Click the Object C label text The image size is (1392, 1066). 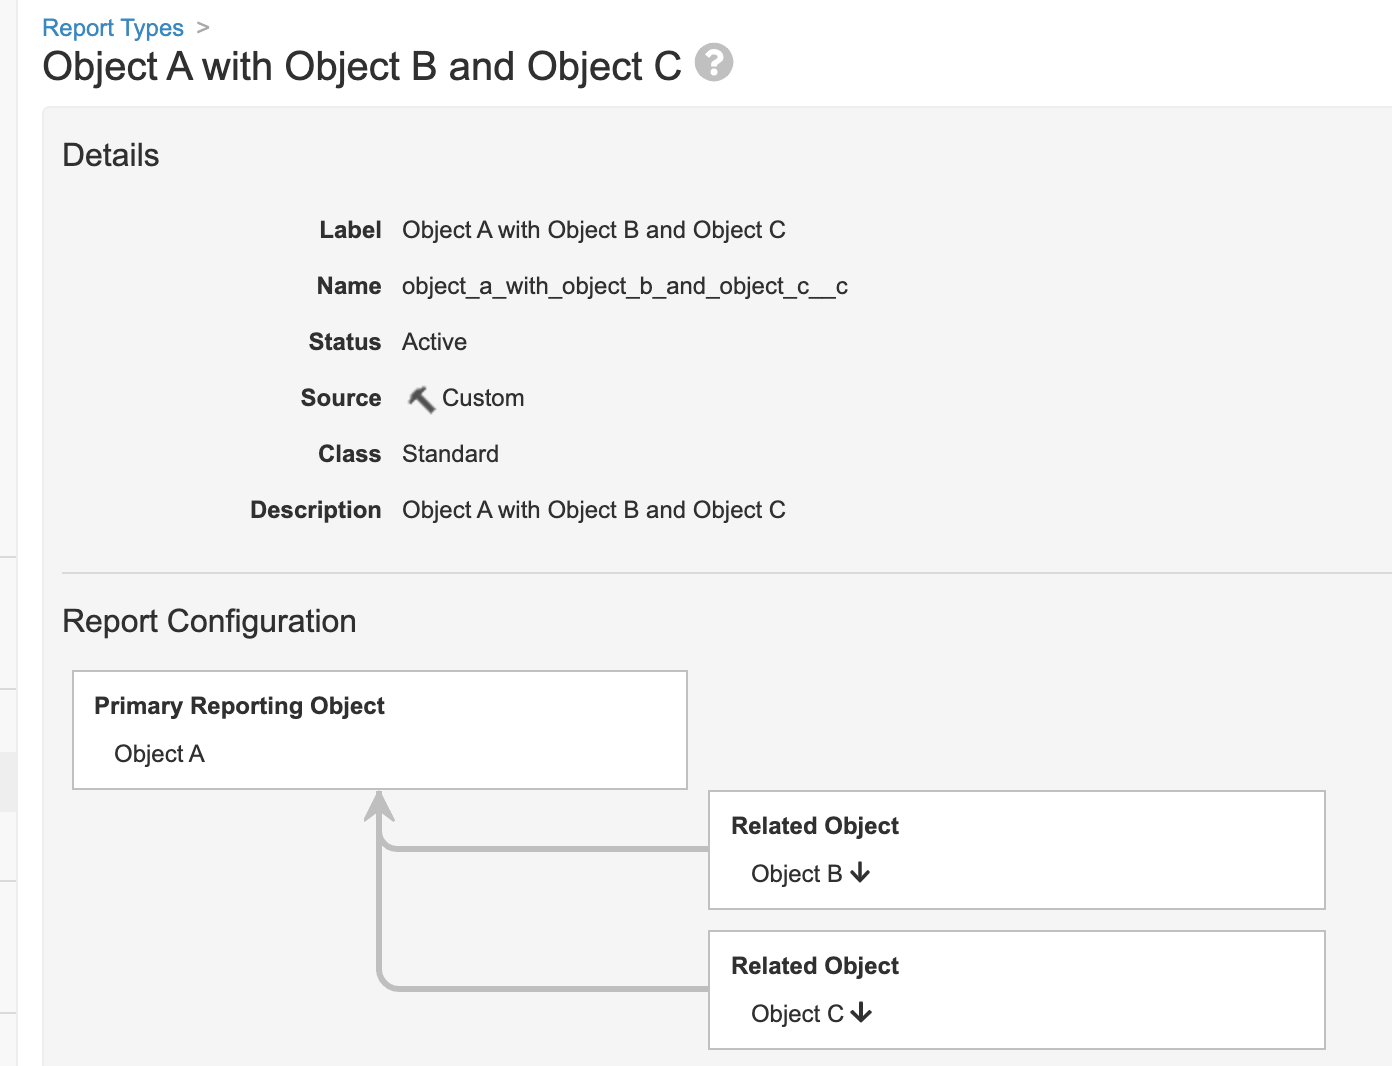(797, 1014)
